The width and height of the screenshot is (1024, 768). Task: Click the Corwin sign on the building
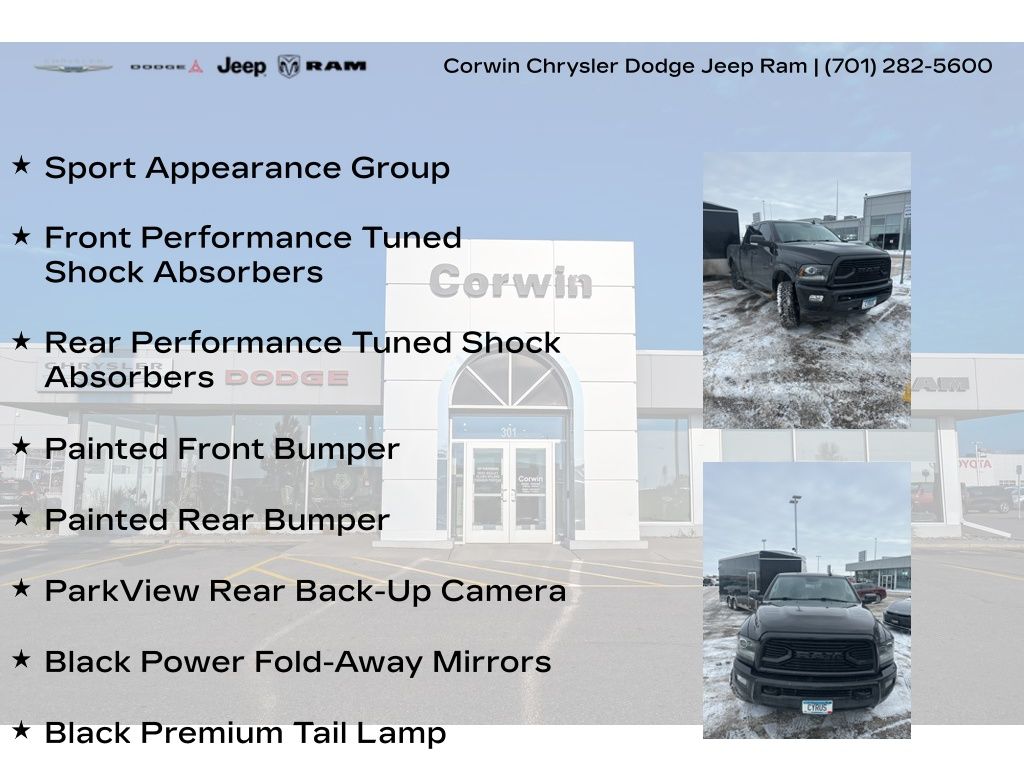pyautogui.click(x=510, y=282)
